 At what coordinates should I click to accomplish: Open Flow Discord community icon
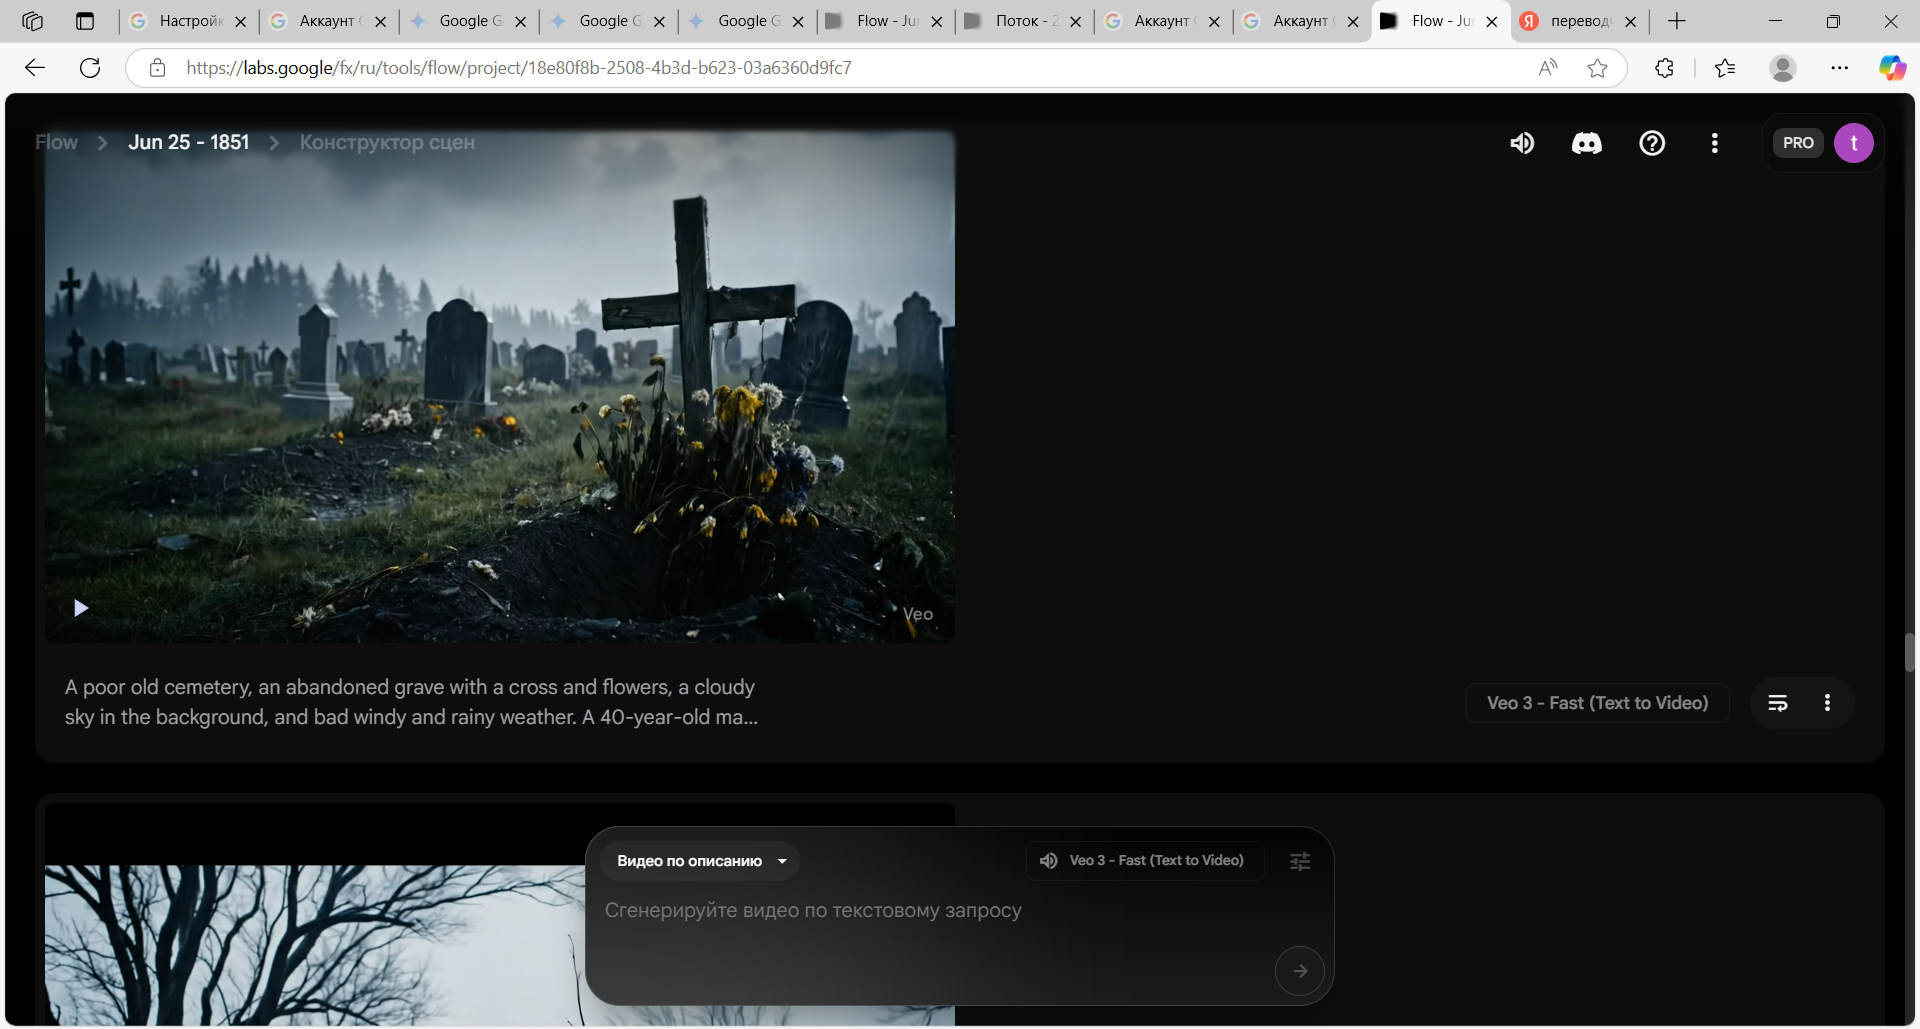[1586, 143]
